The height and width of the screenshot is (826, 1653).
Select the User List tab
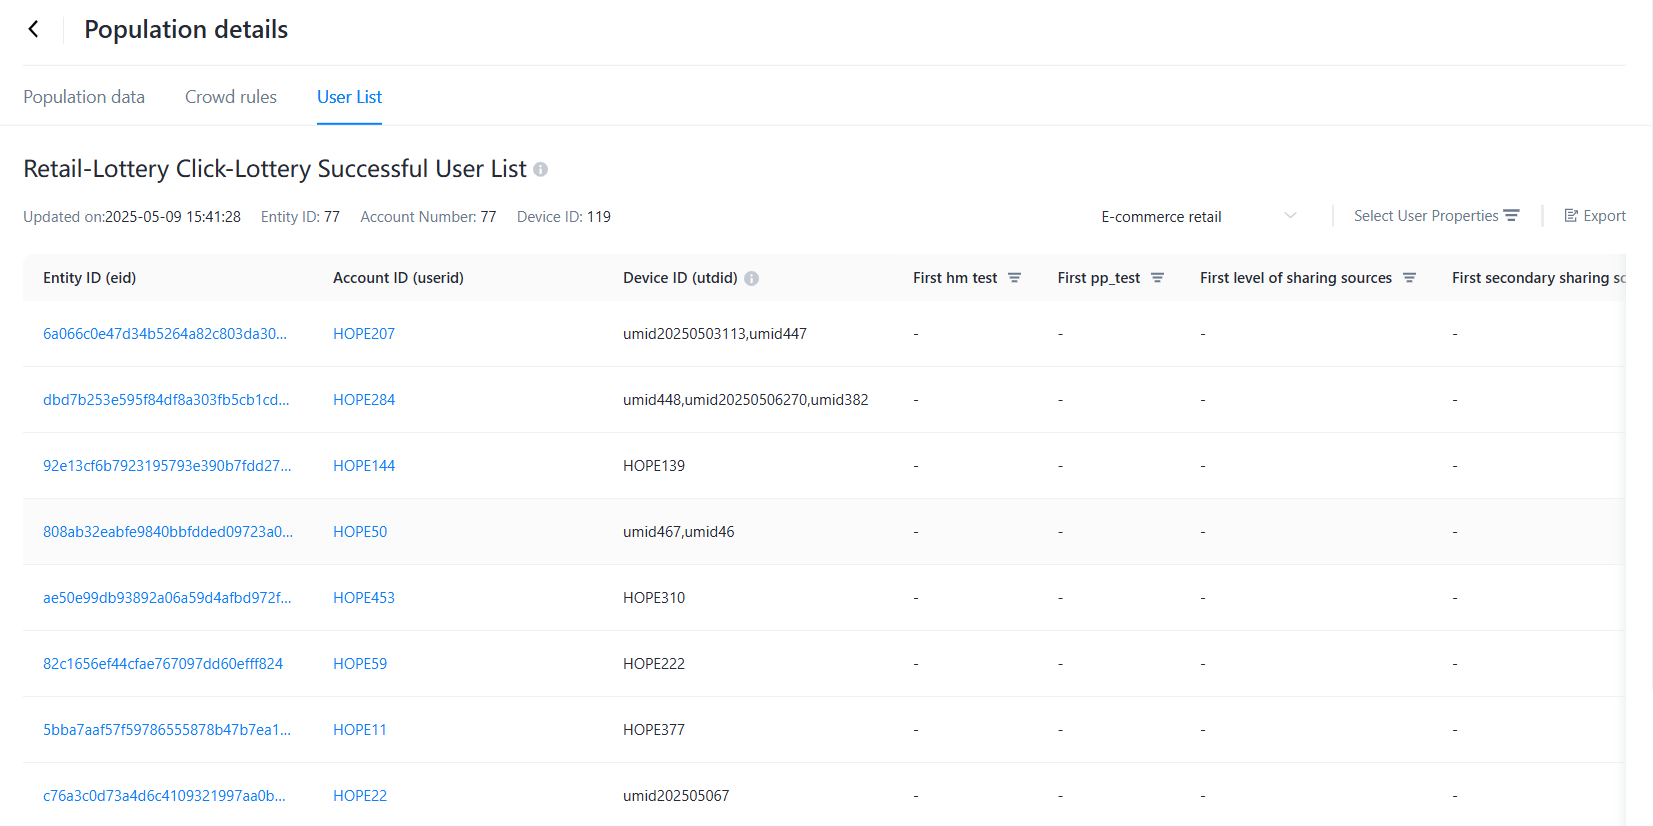coord(349,97)
